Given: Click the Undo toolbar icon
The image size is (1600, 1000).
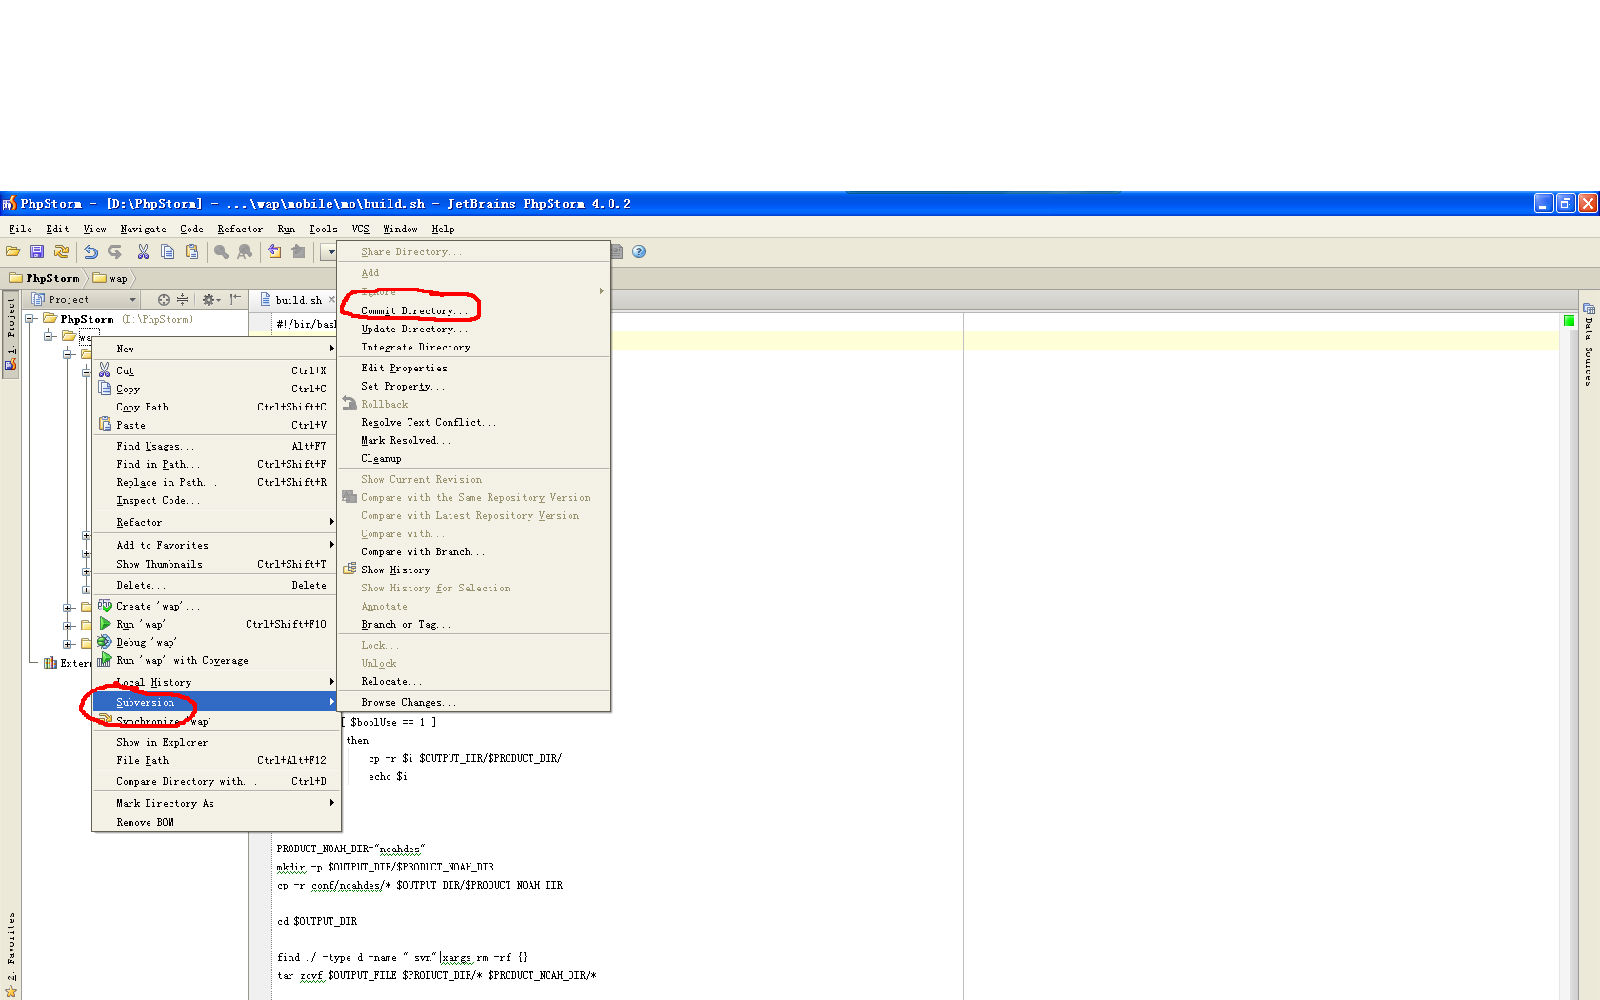Looking at the screenshot, I should (91, 252).
